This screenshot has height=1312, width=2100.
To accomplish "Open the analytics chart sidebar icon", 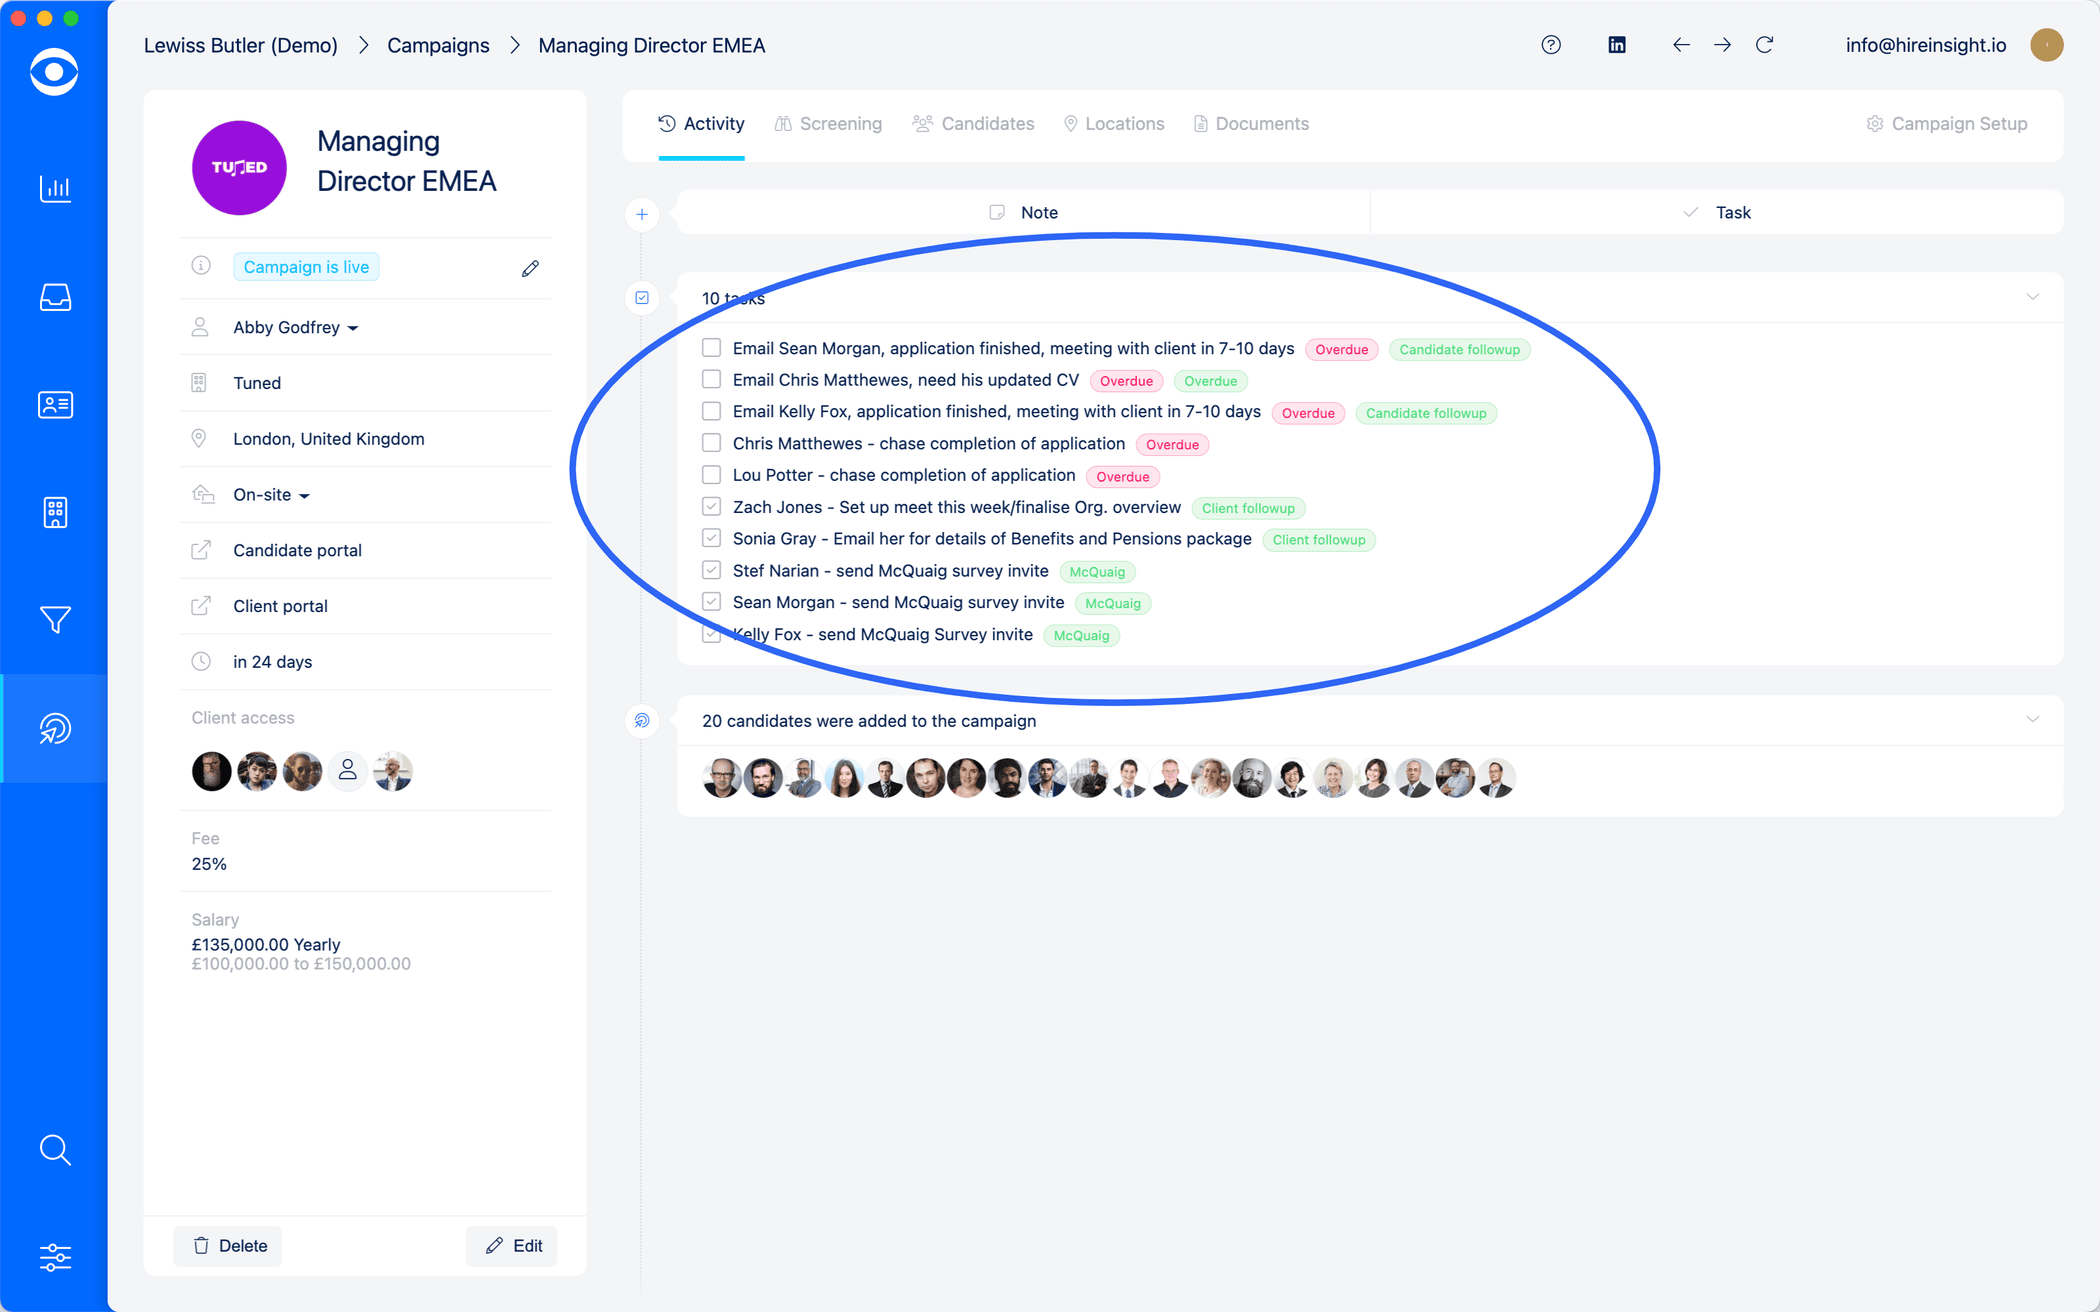I will [x=55, y=188].
